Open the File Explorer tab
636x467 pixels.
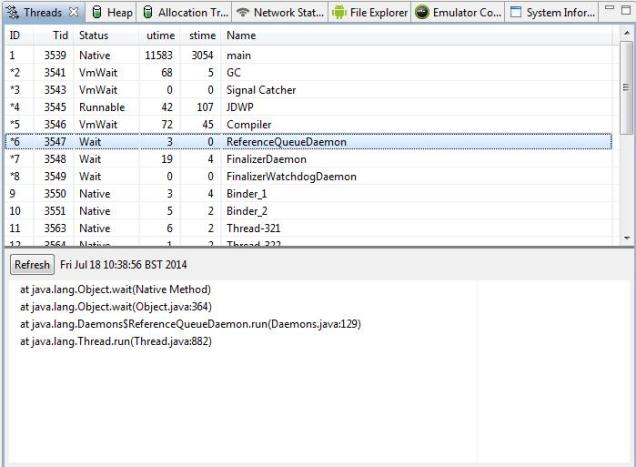pyautogui.click(x=370, y=12)
